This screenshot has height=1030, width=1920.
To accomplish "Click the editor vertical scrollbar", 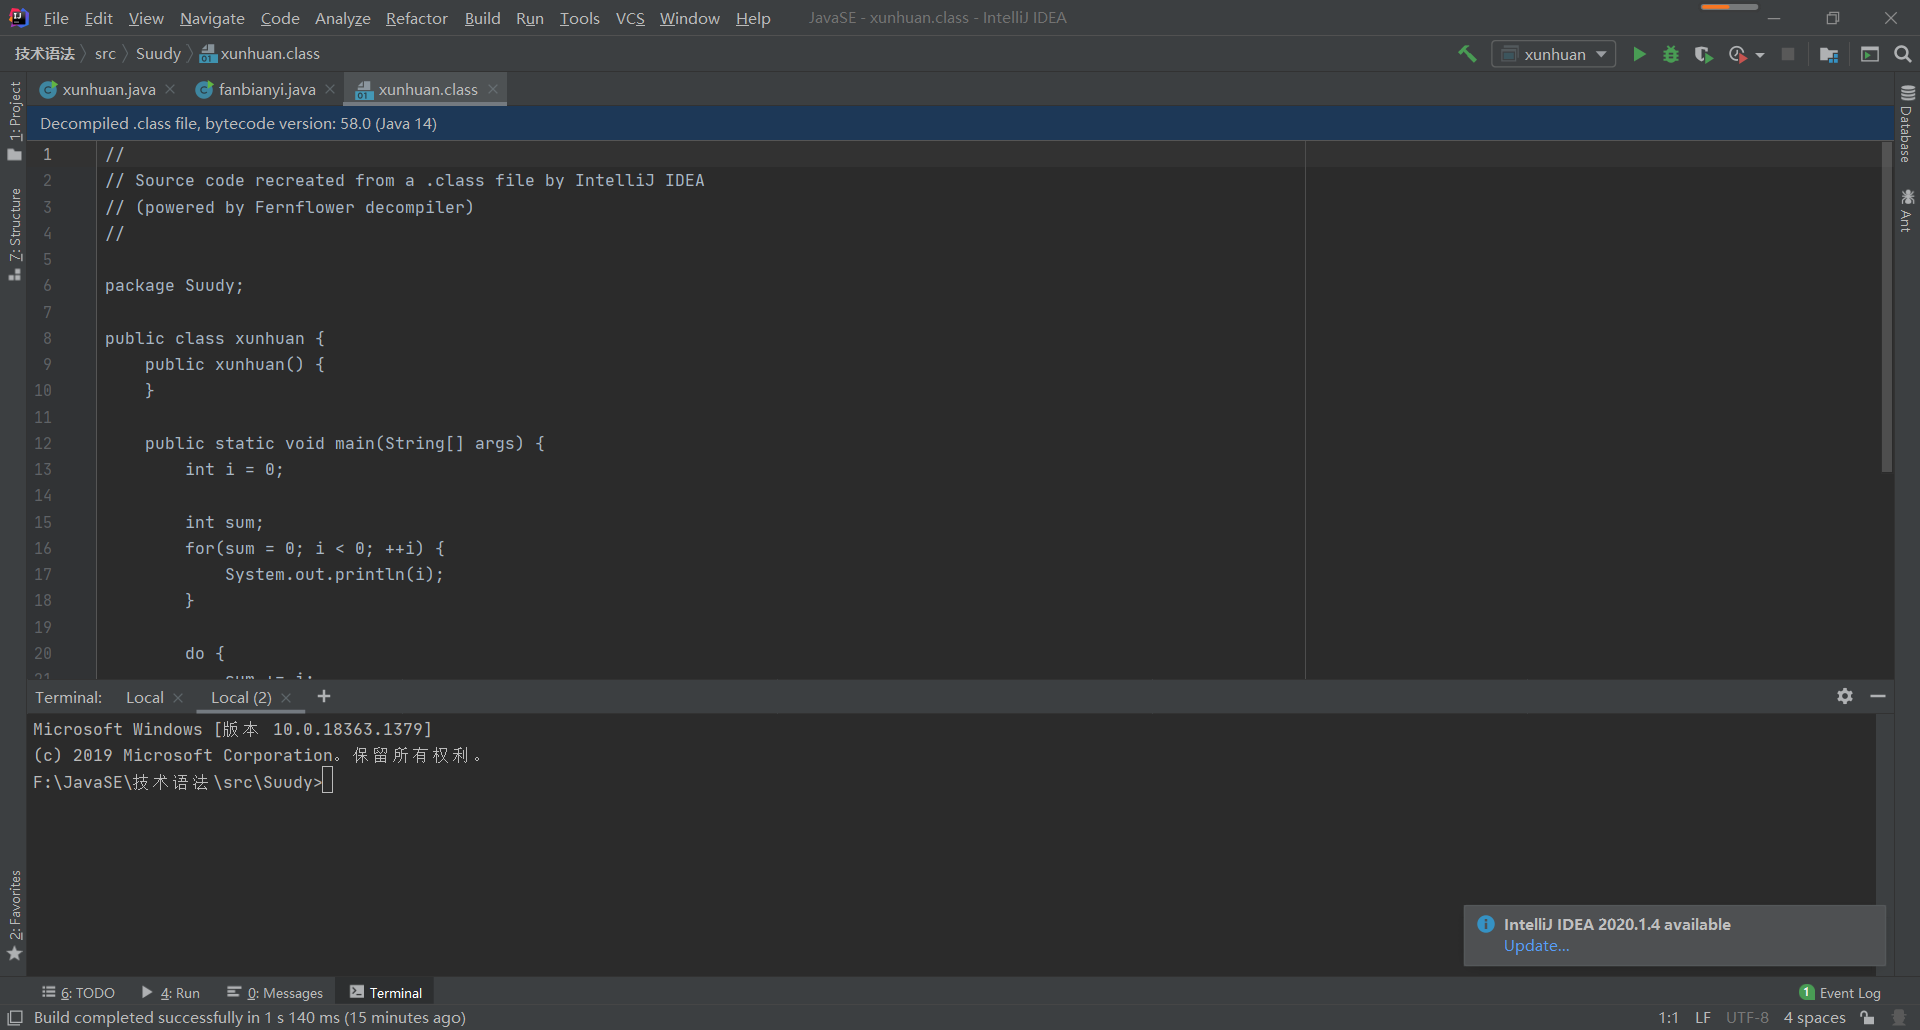I will (x=1886, y=307).
